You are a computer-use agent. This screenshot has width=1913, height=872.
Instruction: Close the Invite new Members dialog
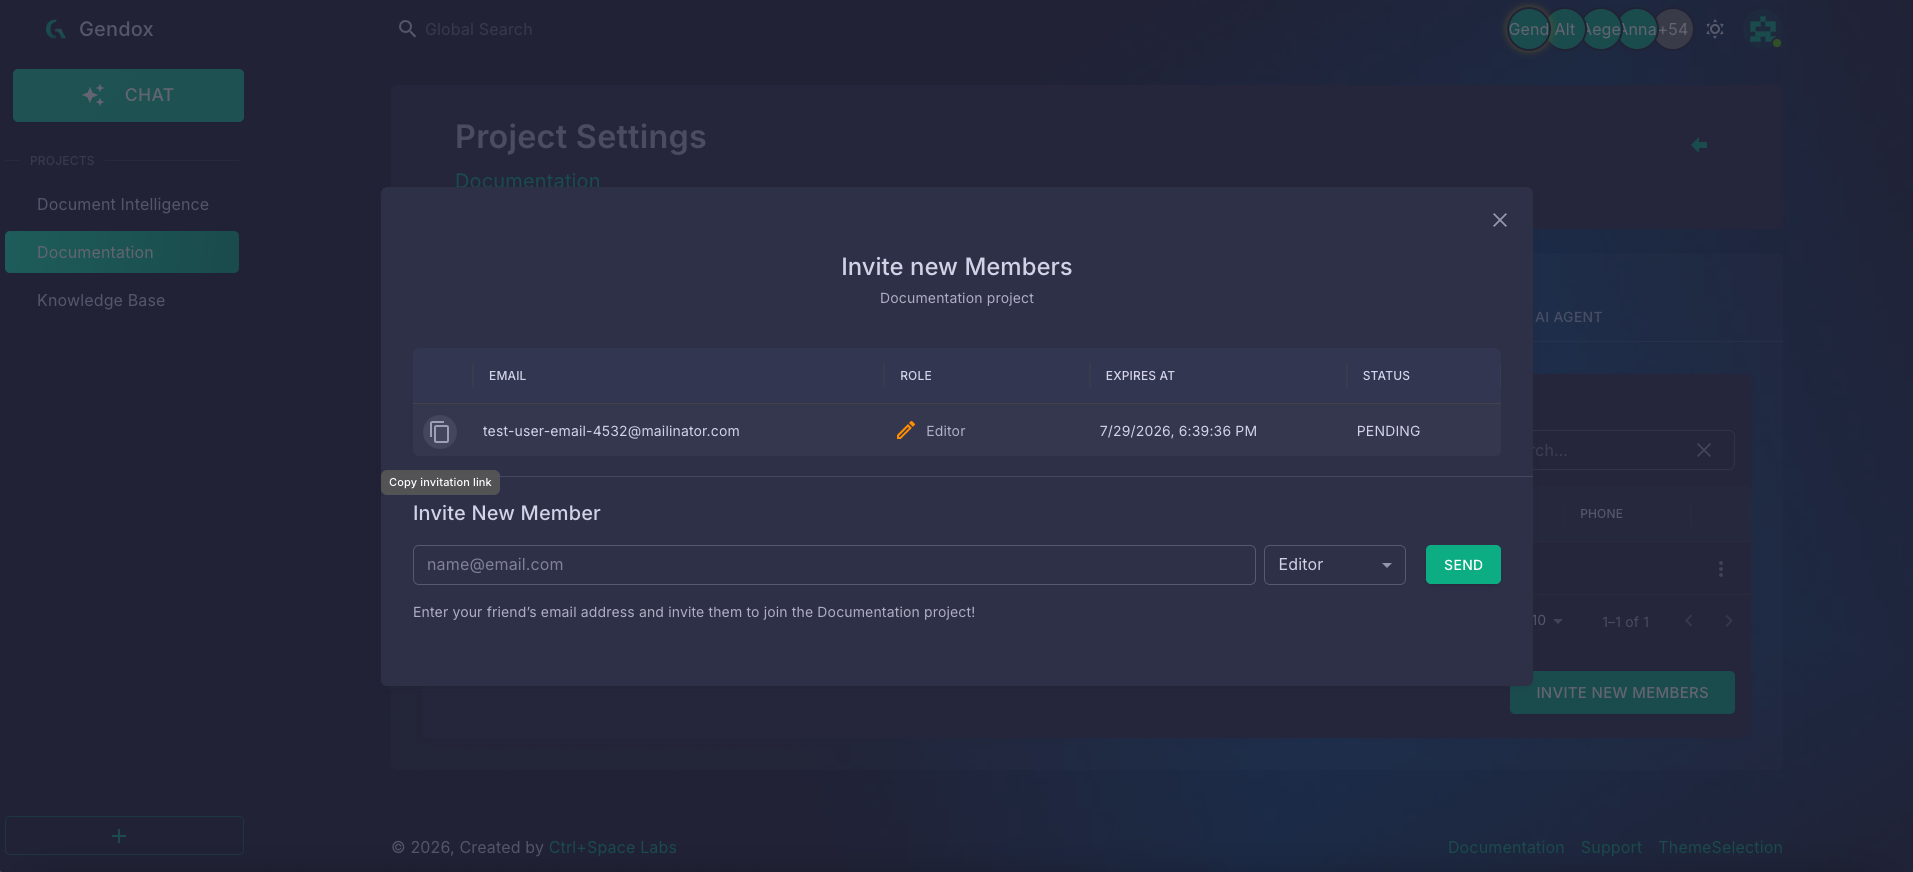1500,220
